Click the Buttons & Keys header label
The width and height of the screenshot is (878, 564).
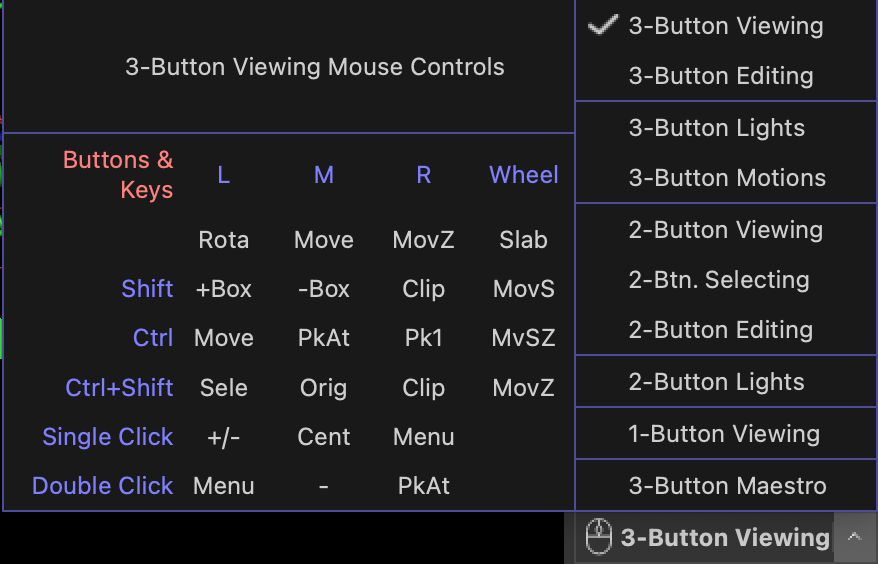pyautogui.click(x=118, y=175)
